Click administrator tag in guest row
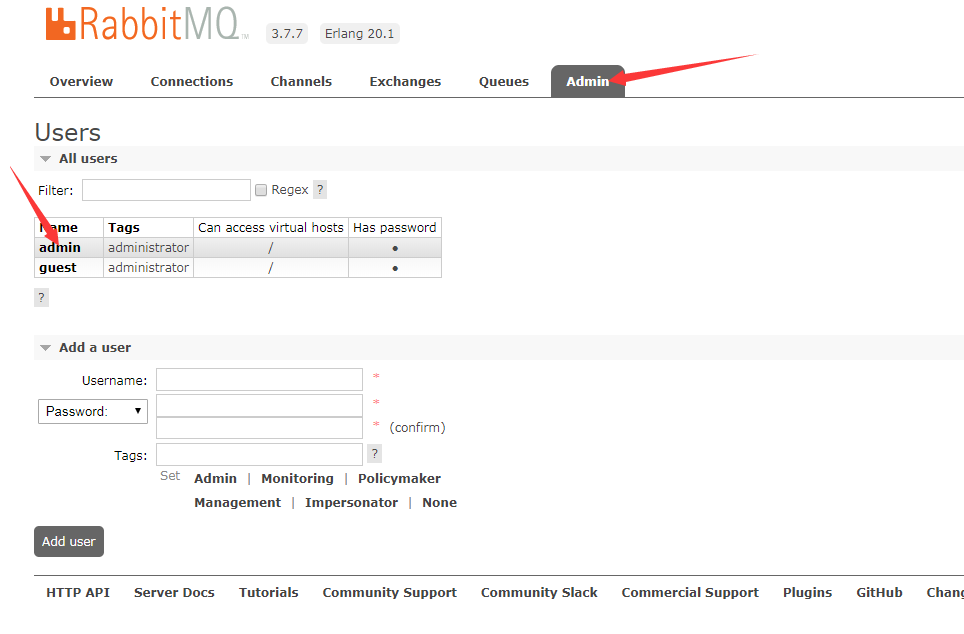Image resolution: width=964 pixels, height=634 pixels. (x=149, y=267)
